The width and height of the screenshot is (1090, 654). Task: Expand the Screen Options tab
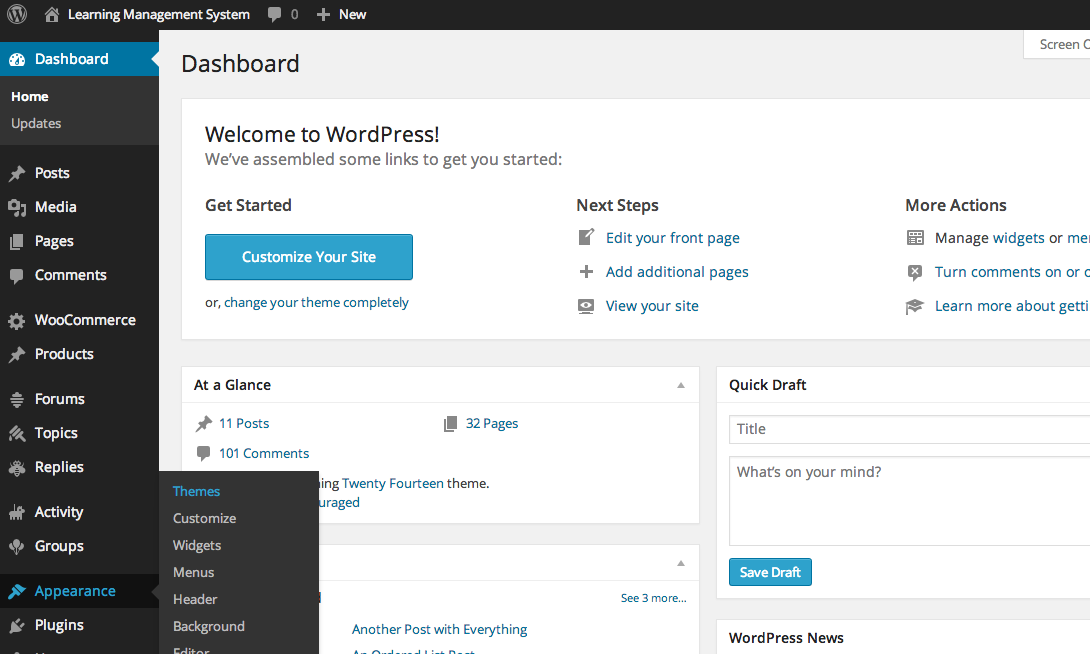[1057, 44]
